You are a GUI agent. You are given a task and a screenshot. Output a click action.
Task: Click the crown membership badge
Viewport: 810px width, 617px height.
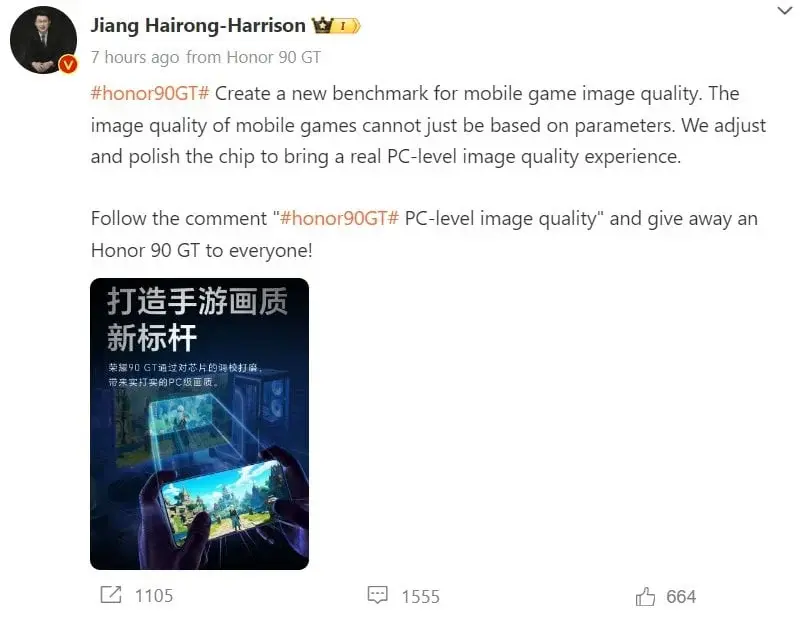tap(322, 25)
